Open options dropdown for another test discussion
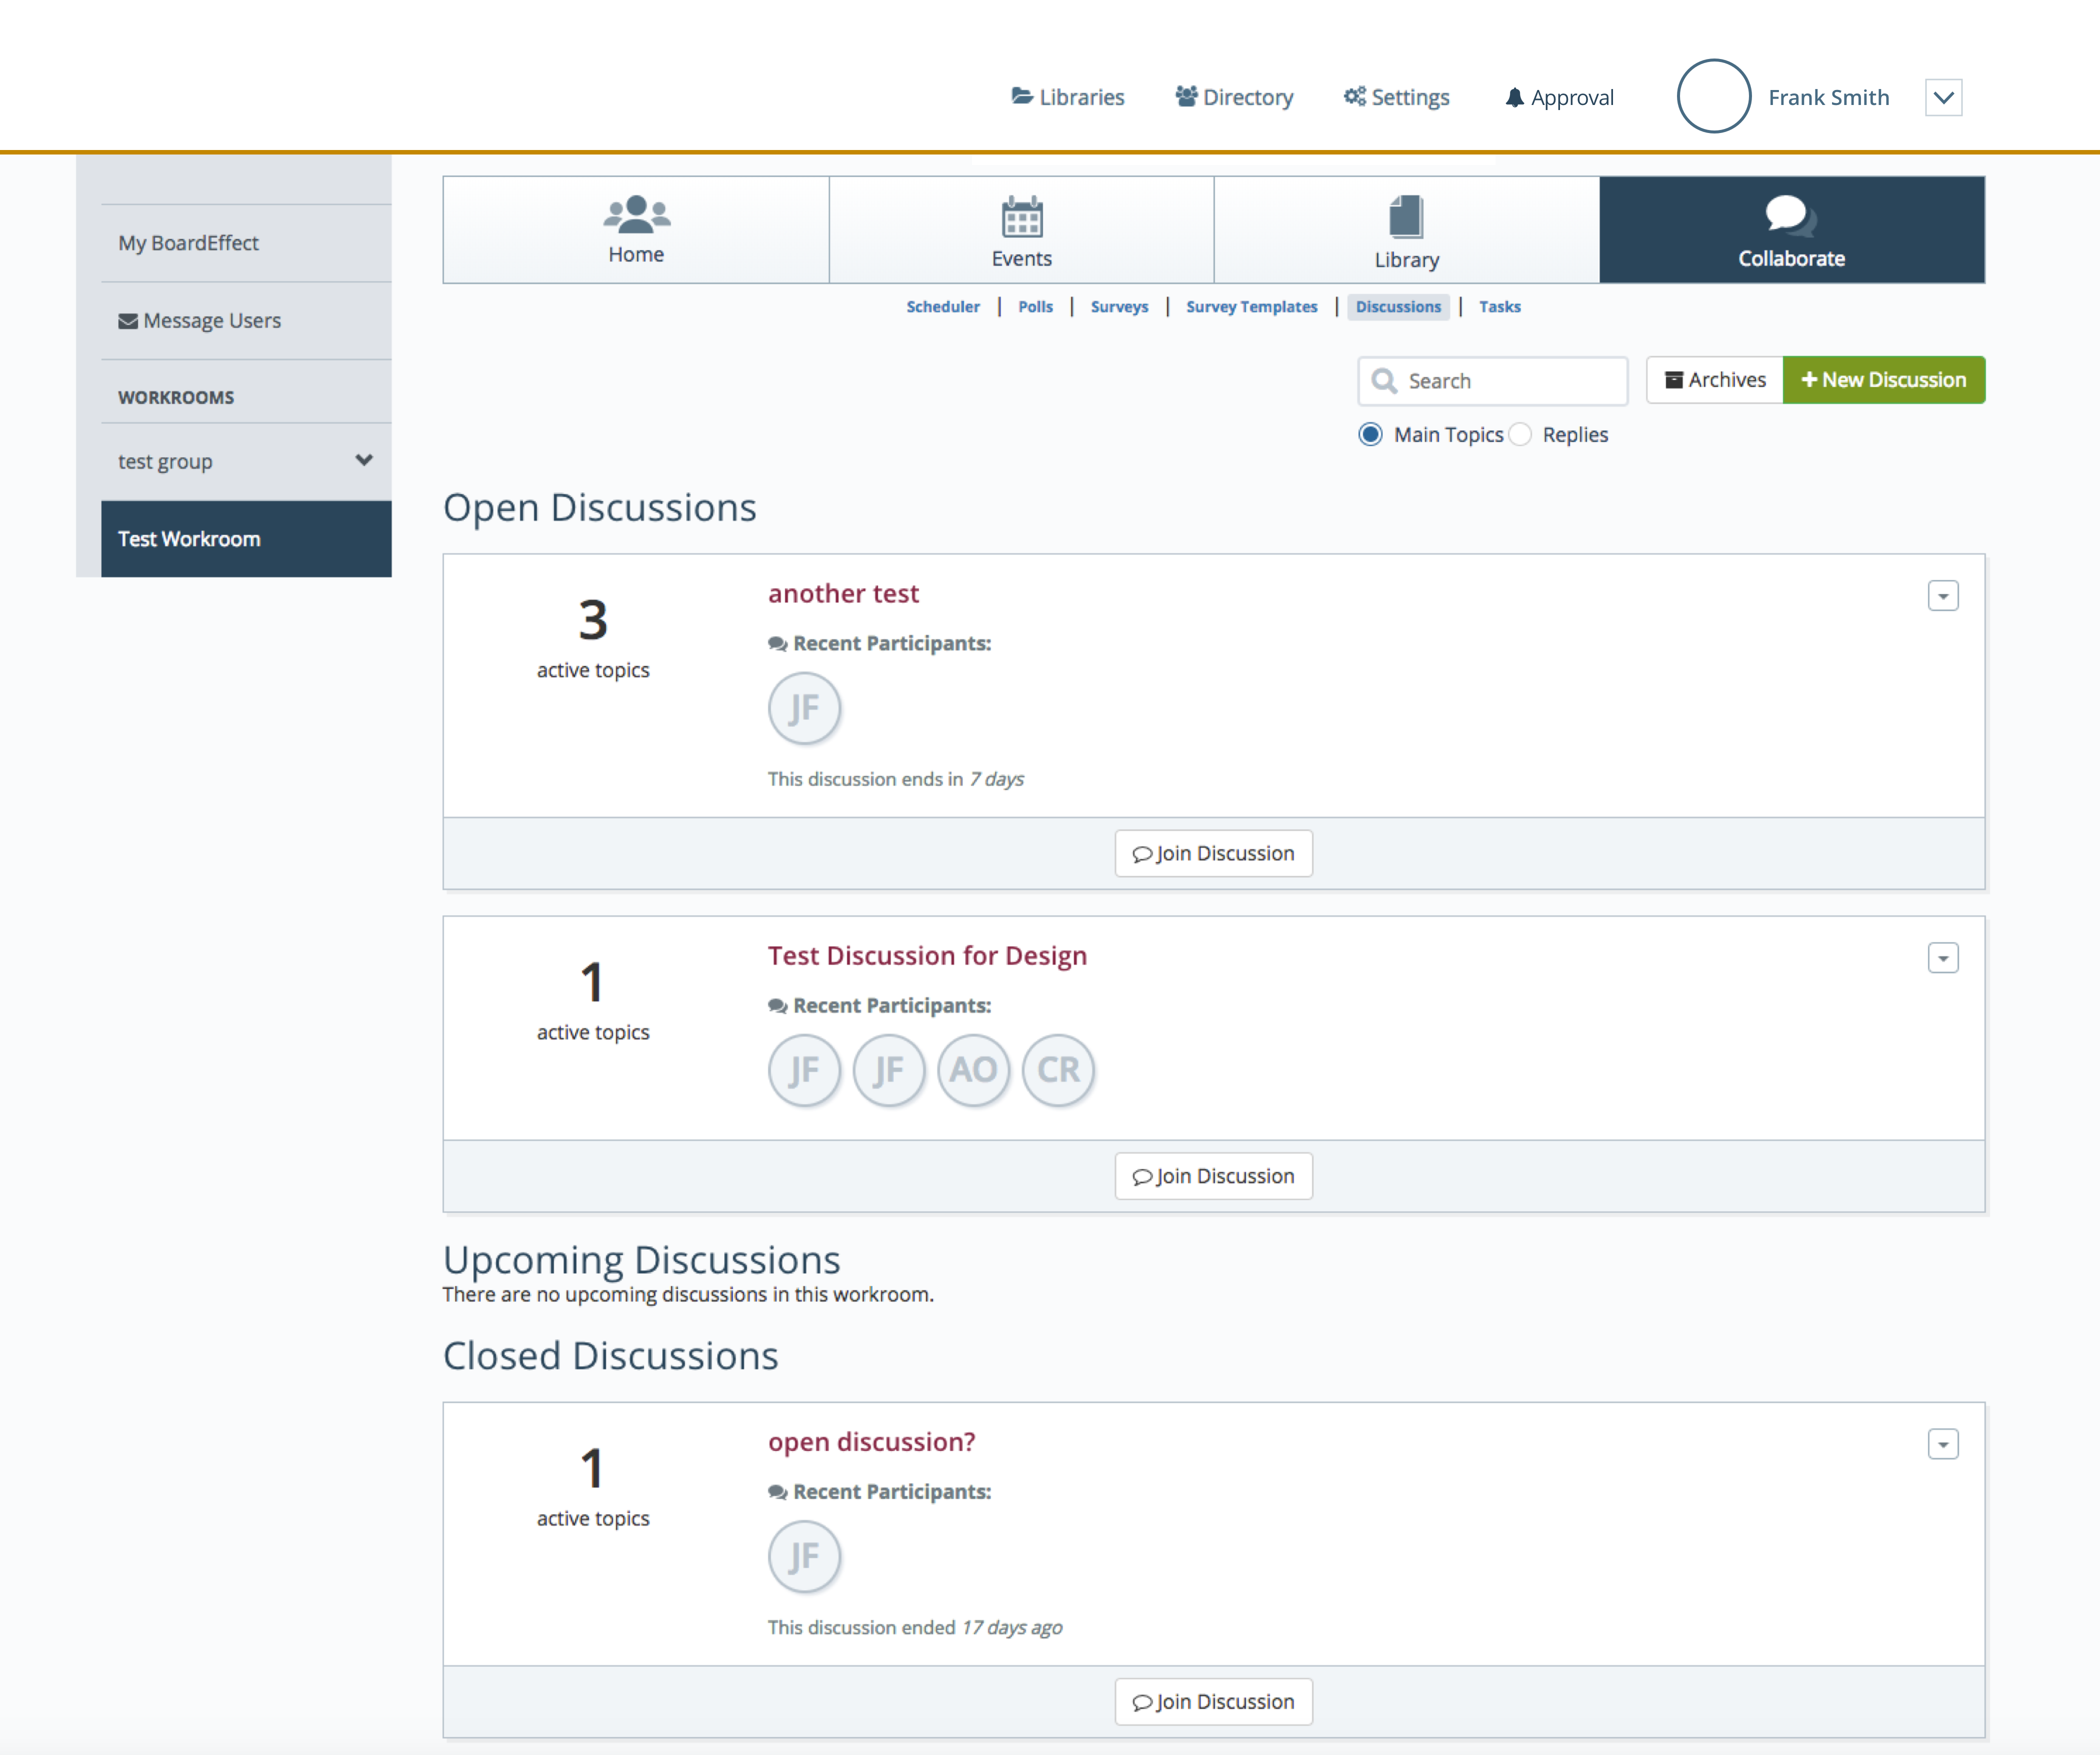 [x=1942, y=596]
